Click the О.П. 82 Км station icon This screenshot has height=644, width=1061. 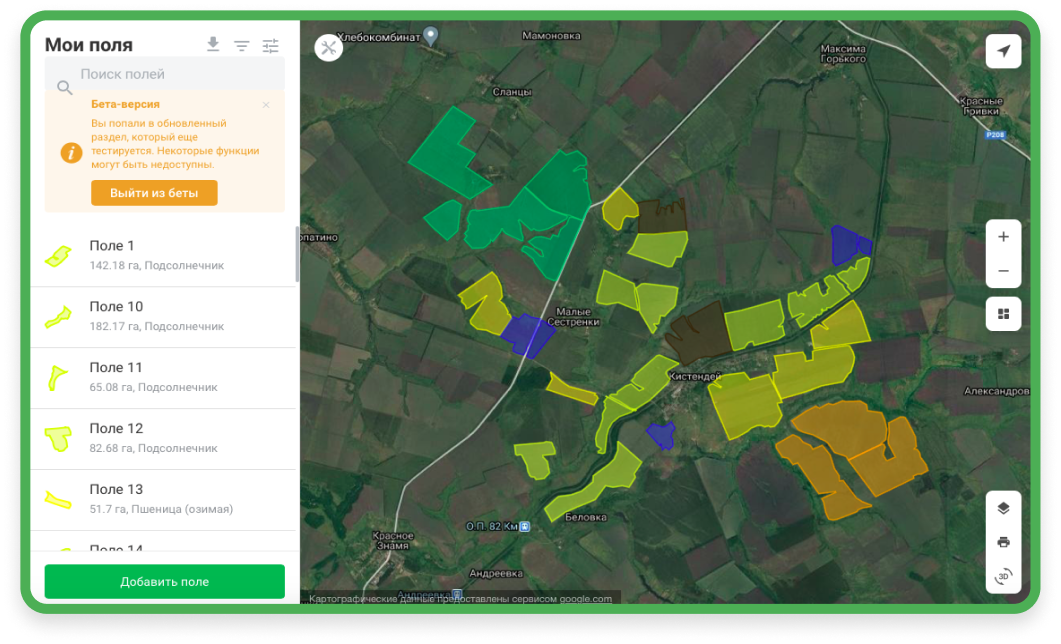click(x=524, y=526)
